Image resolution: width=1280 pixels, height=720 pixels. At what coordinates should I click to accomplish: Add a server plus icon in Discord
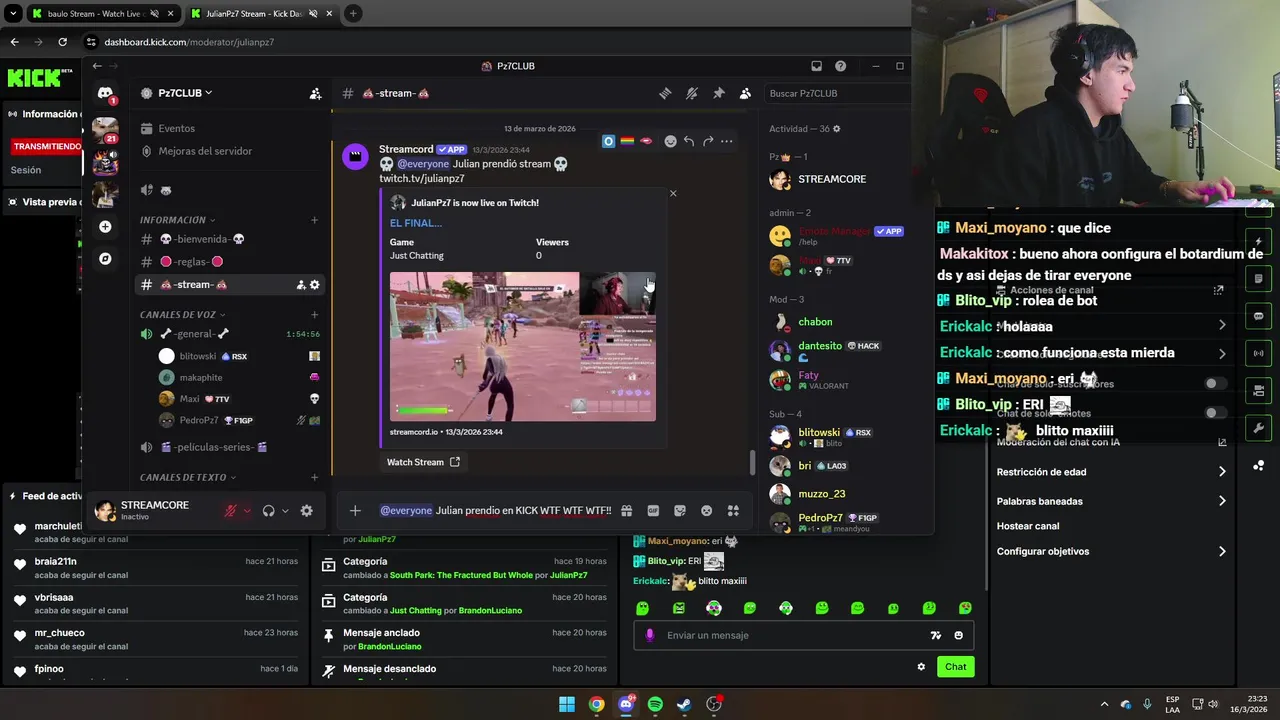(105, 226)
